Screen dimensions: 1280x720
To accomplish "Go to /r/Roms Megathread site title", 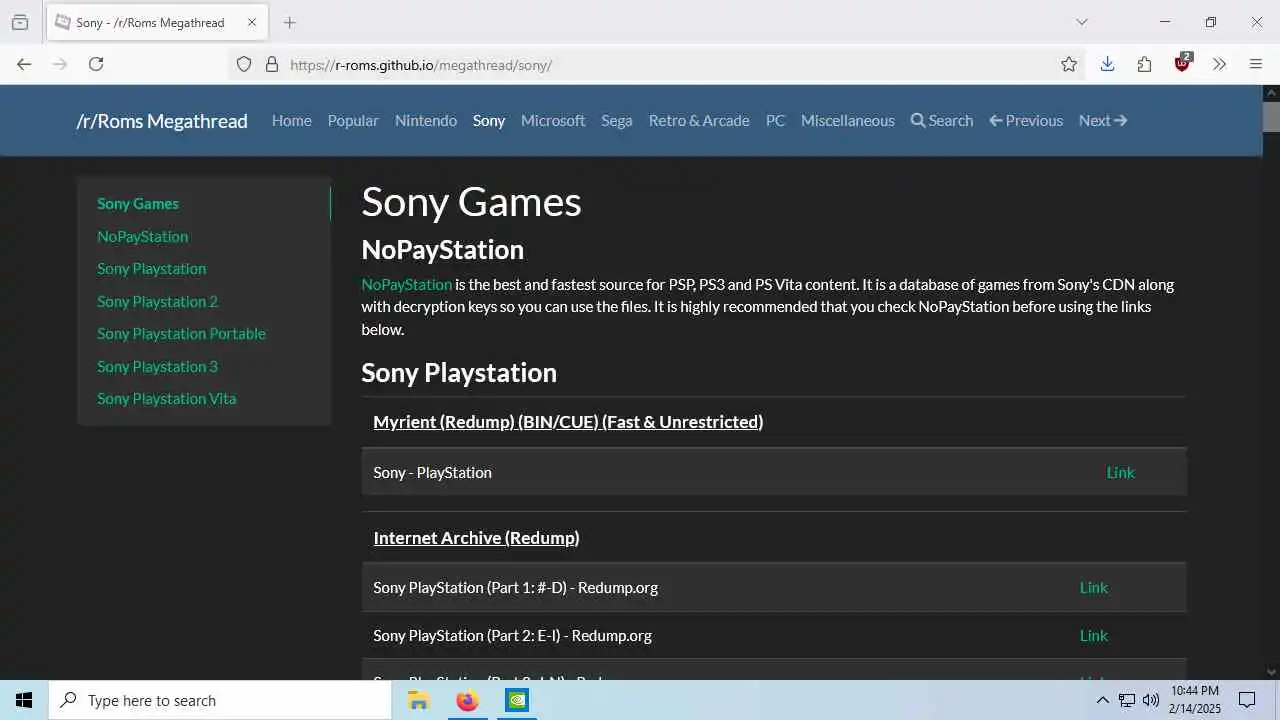I will point(162,121).
